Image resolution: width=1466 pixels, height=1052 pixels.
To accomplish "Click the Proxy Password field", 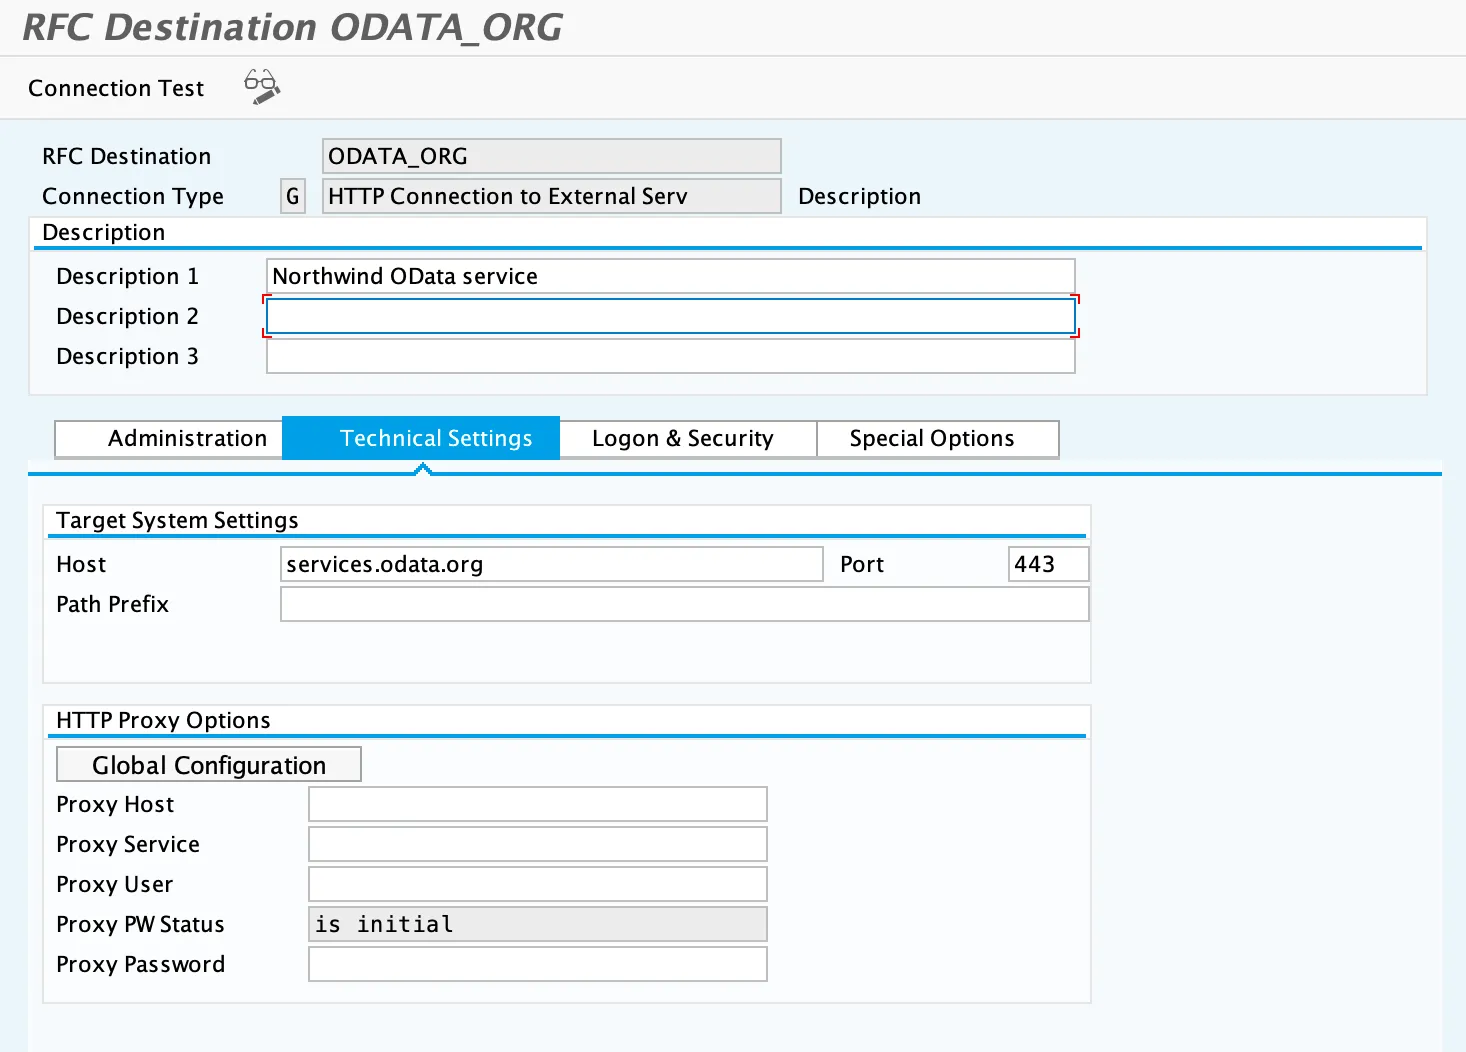I will 537,964.
